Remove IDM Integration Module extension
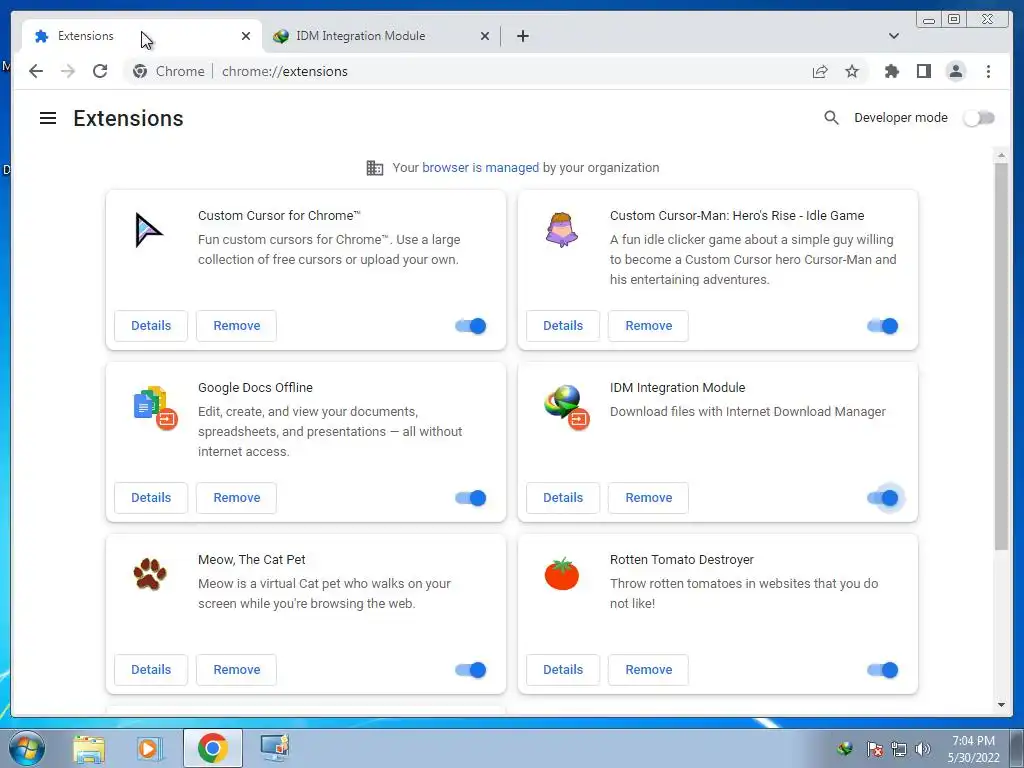The height and width of the screenshot is (768, 1024). (648, 498)
